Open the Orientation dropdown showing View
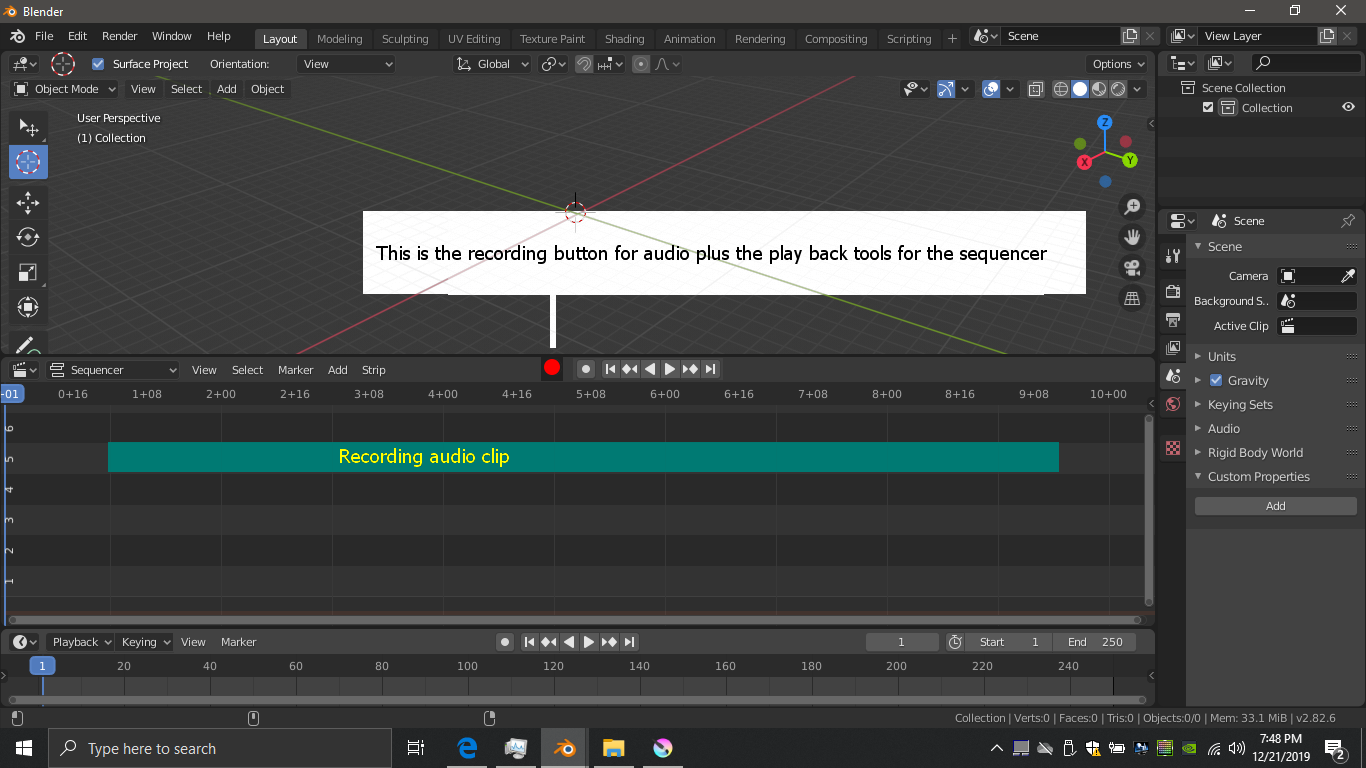Viewport: 1366px width, 768px height. (x=346, y=64)
